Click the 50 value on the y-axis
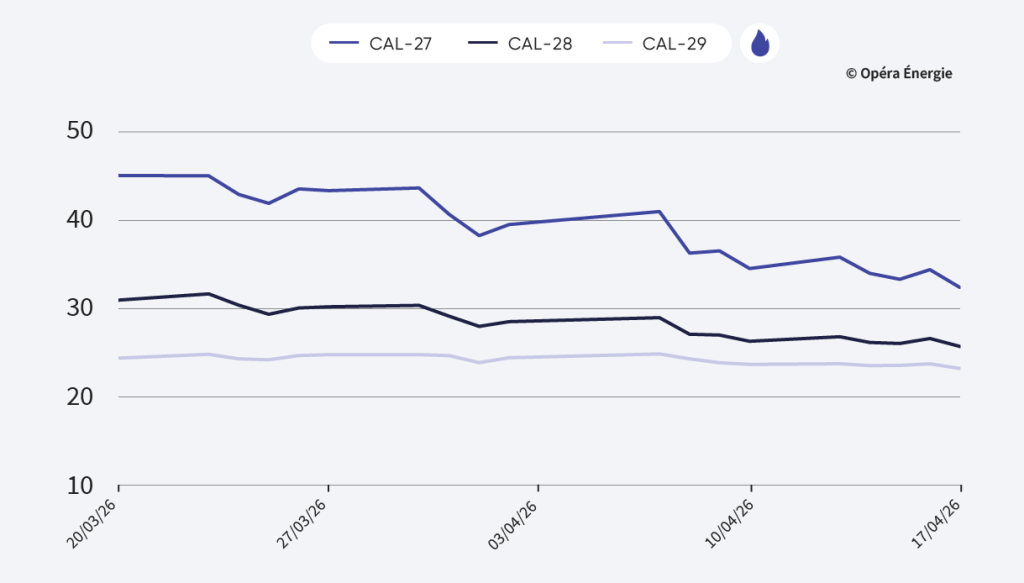 (x=79, y=132)
